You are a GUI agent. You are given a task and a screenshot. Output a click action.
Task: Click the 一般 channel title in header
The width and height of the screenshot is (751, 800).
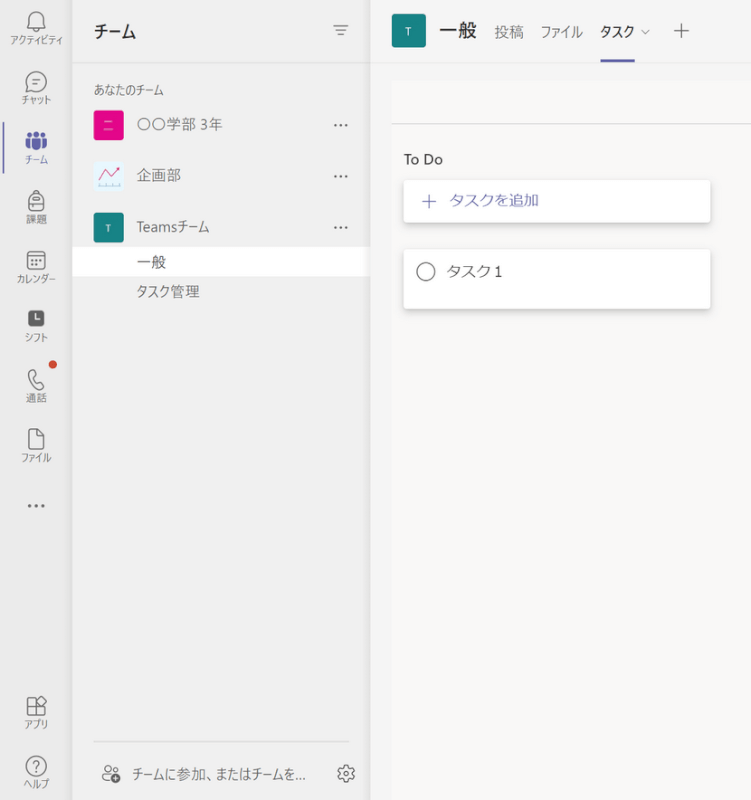pyautogui.click(x=458, y=31)
